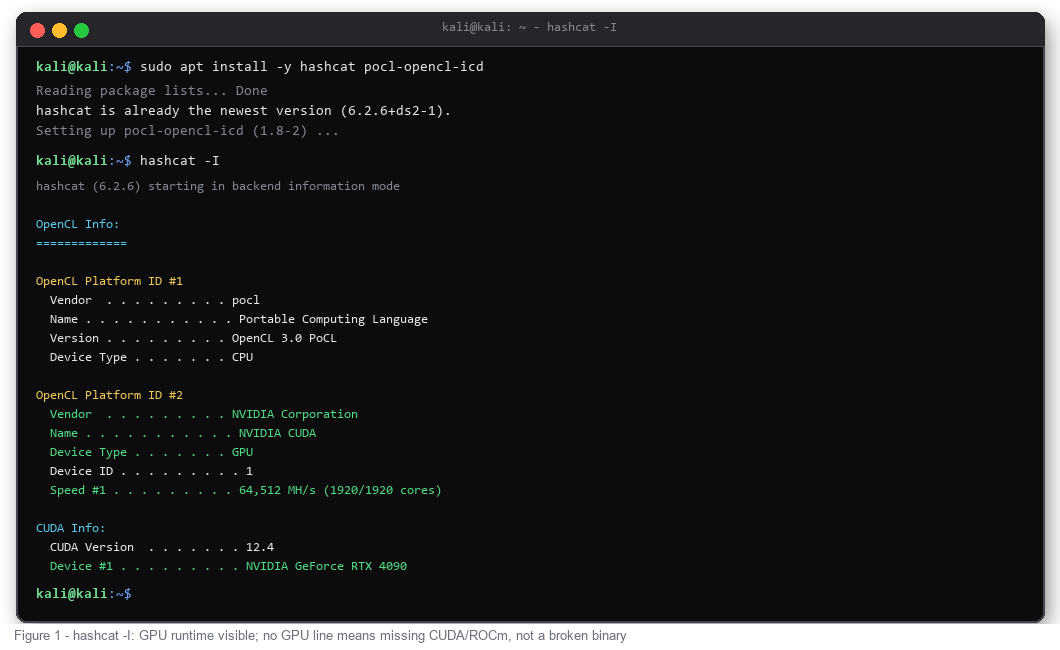Click the 'Device Type . . GPU' line
1060x650 pixels.
coord(151,452)
